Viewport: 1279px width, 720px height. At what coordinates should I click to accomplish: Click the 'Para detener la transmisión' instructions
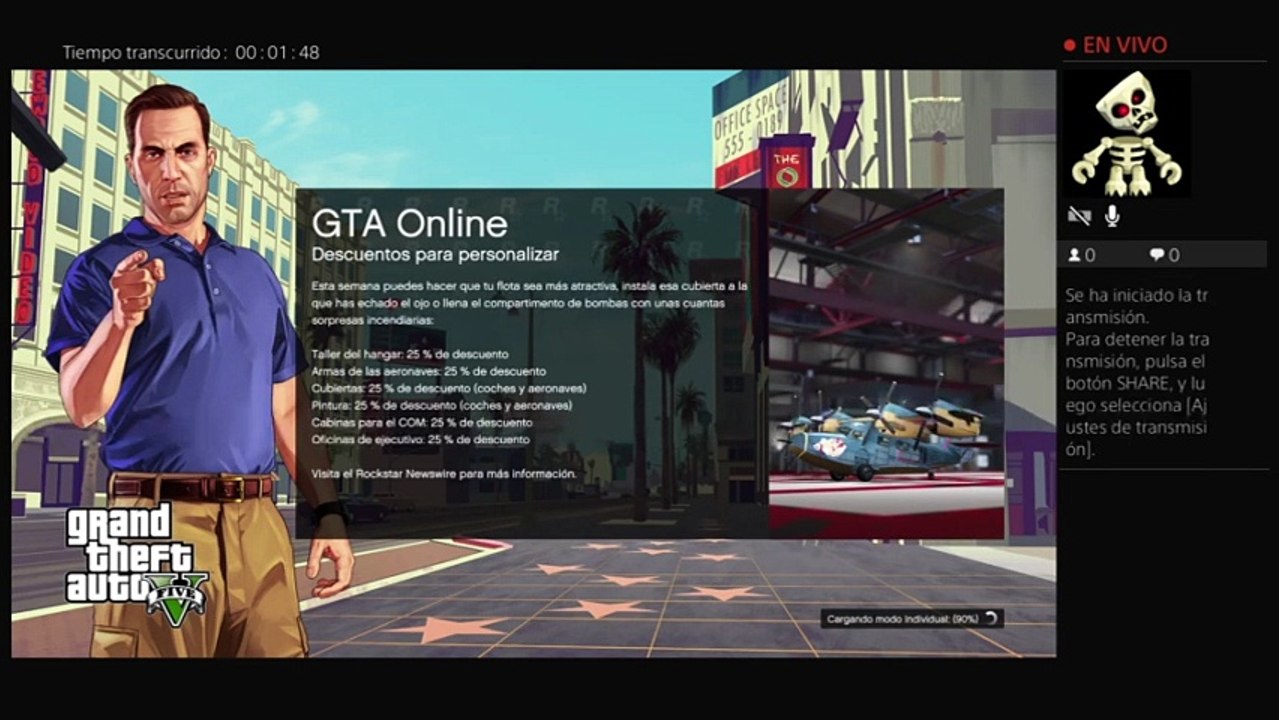(1137, 394)
